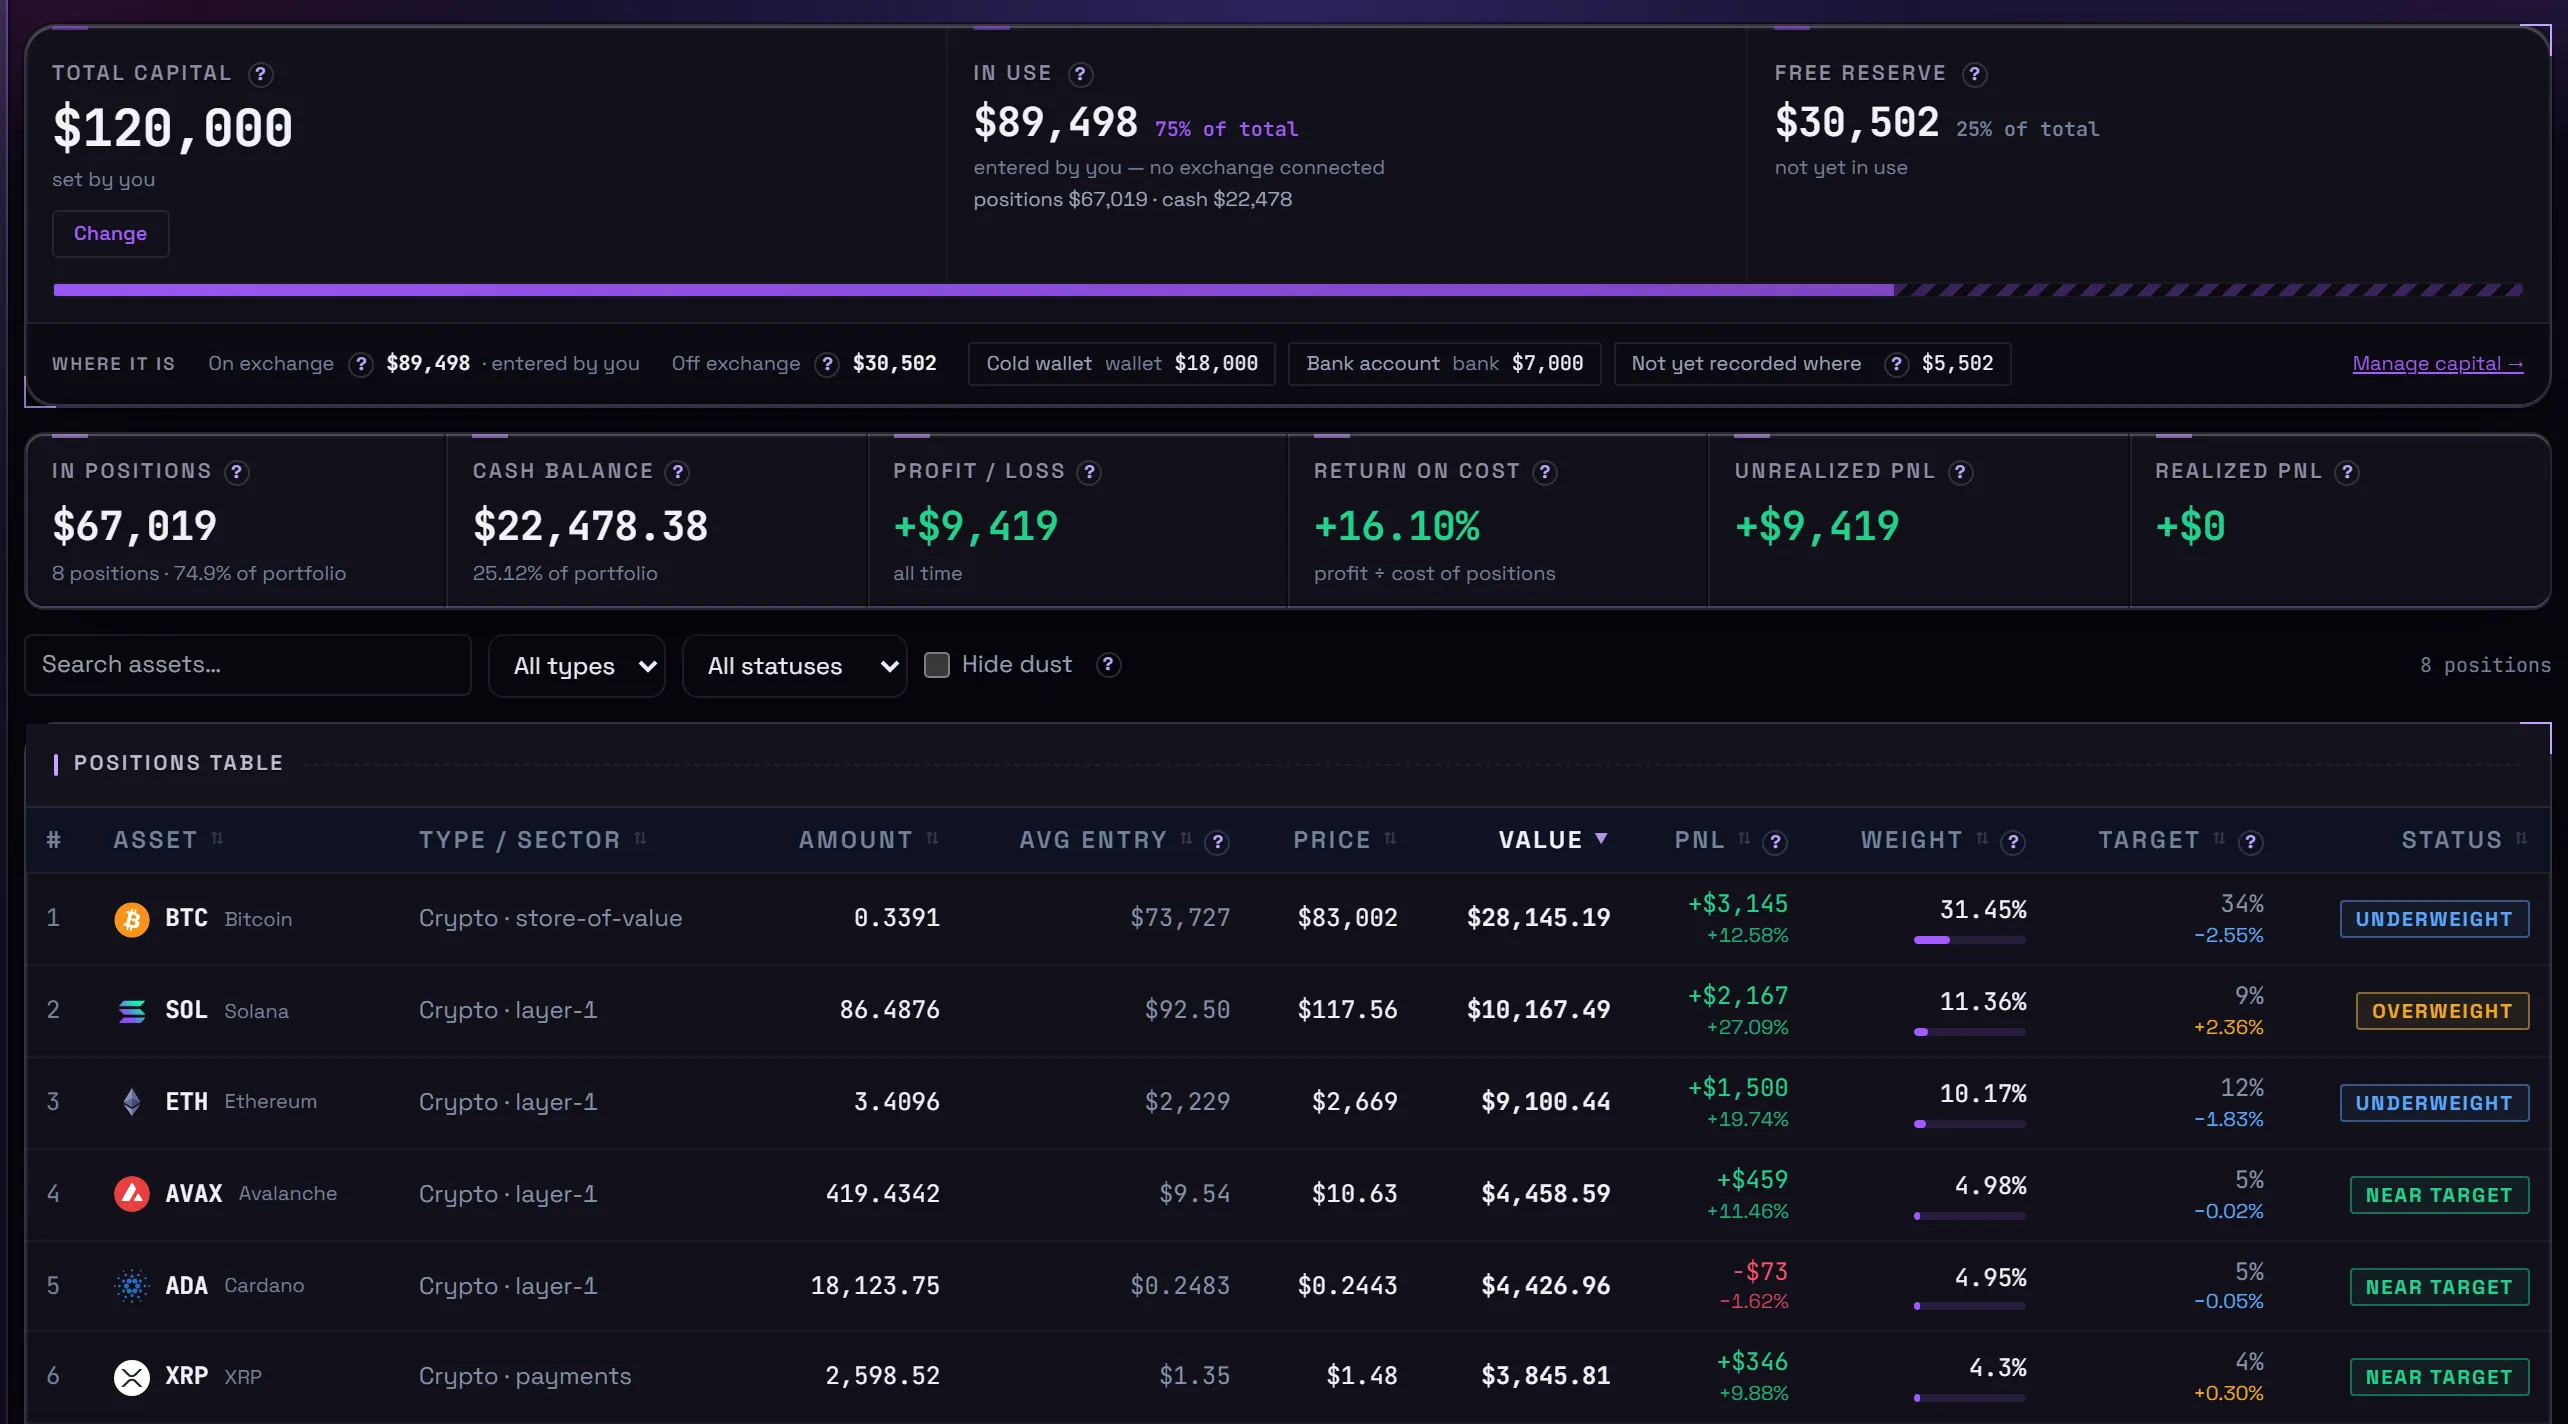Focus the Search assets input field
The height and width of the screenshot is (1424, 2568).
coord(248,665)
